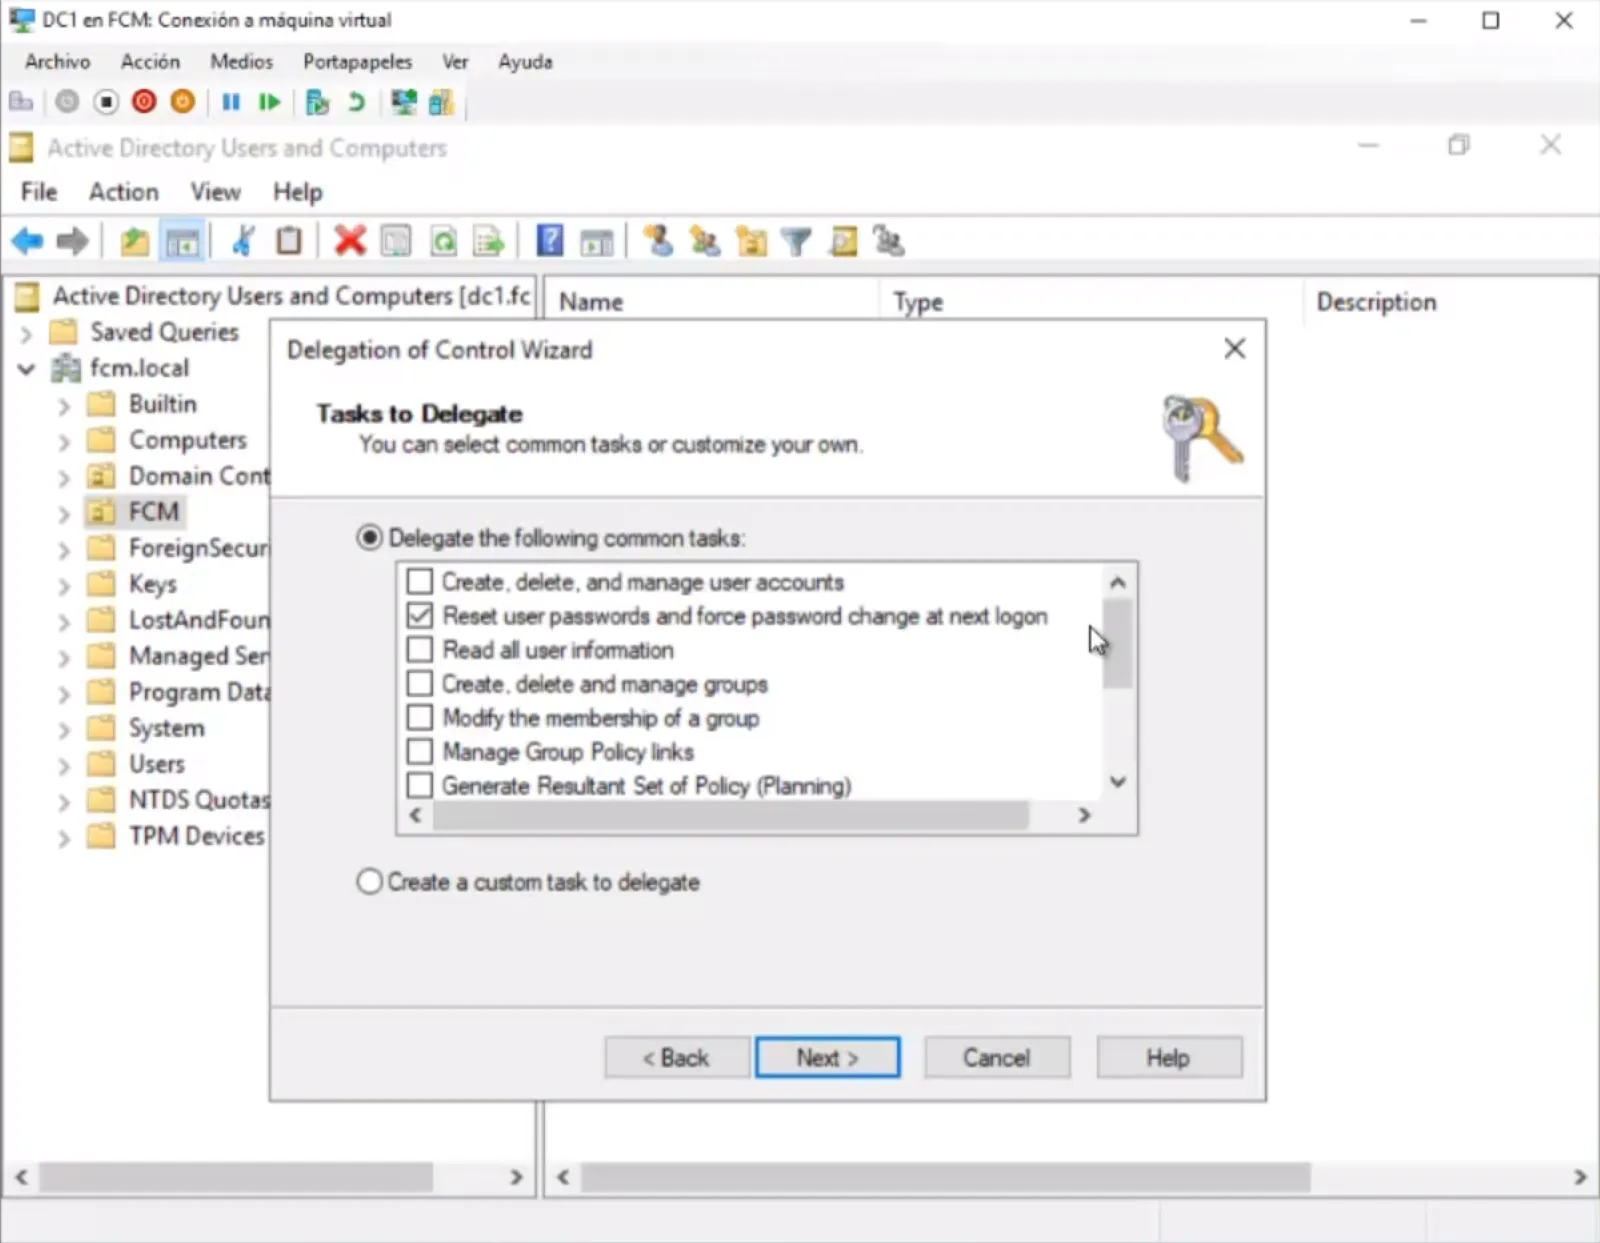
Task: Click the Delete red X toolbar icon
Action: point(349,241)
